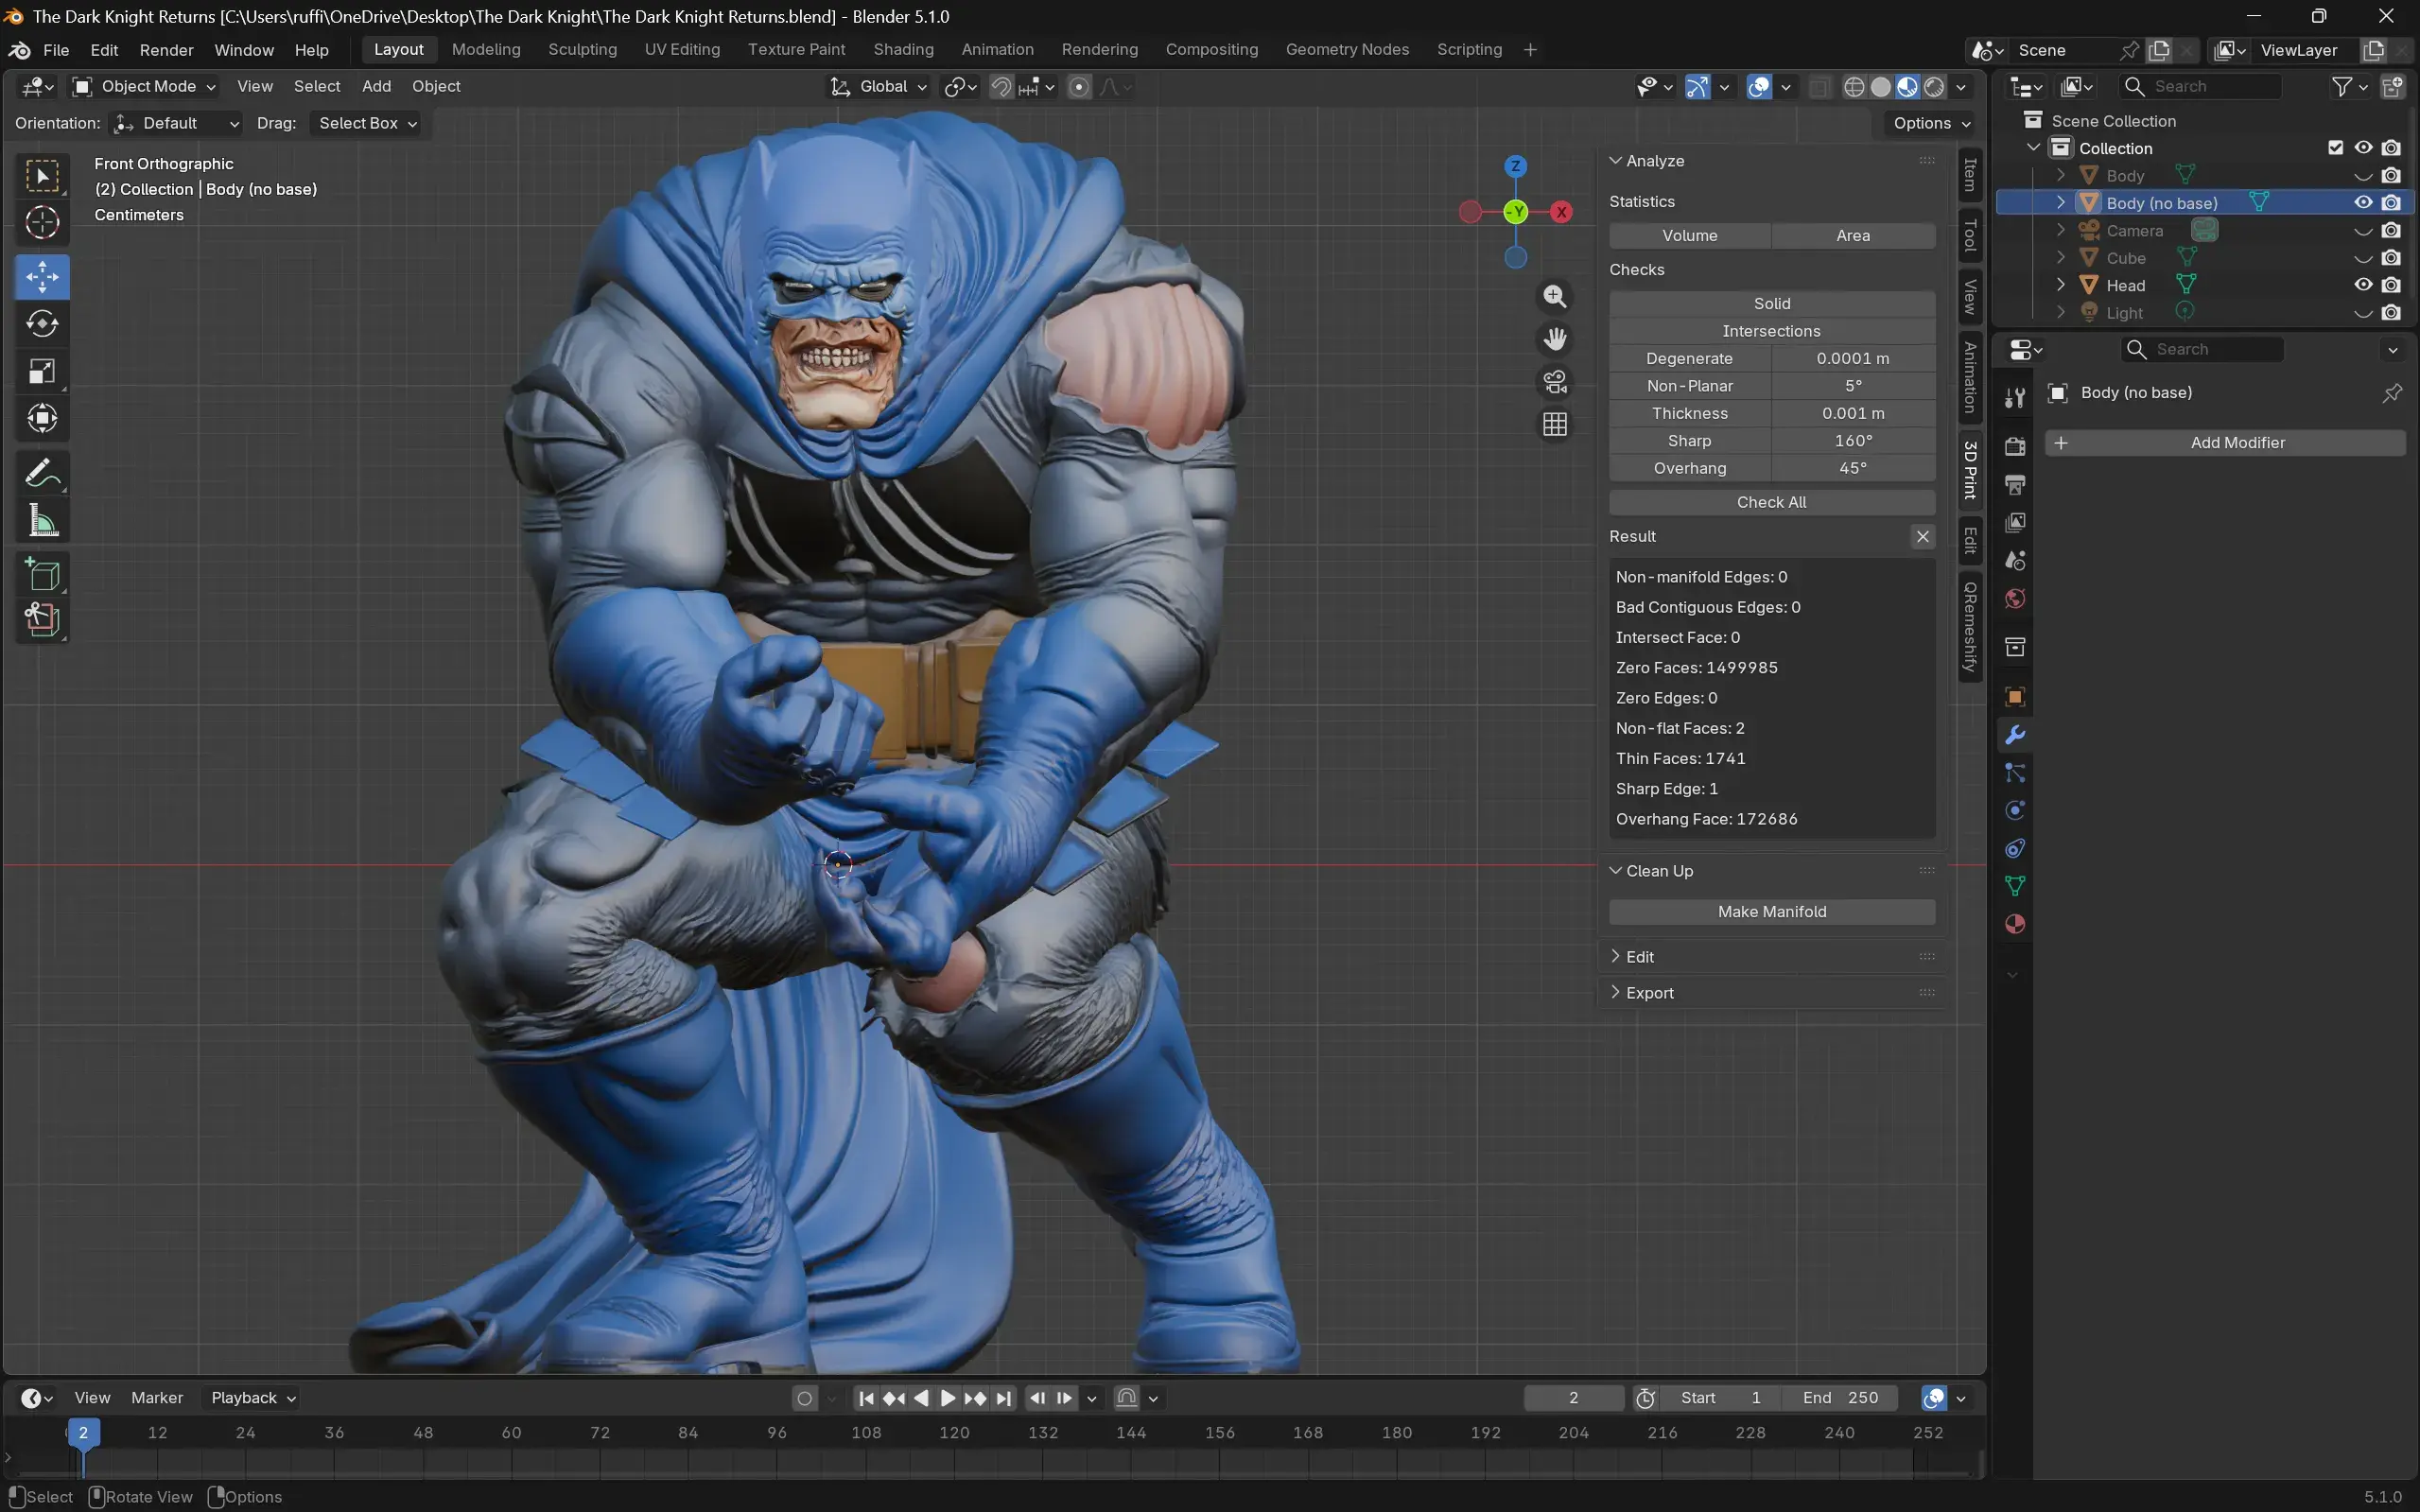Open the Render properties tab icon
The height and width of the screenshot is (1512, 2420).
click(x=2015, y=446)
